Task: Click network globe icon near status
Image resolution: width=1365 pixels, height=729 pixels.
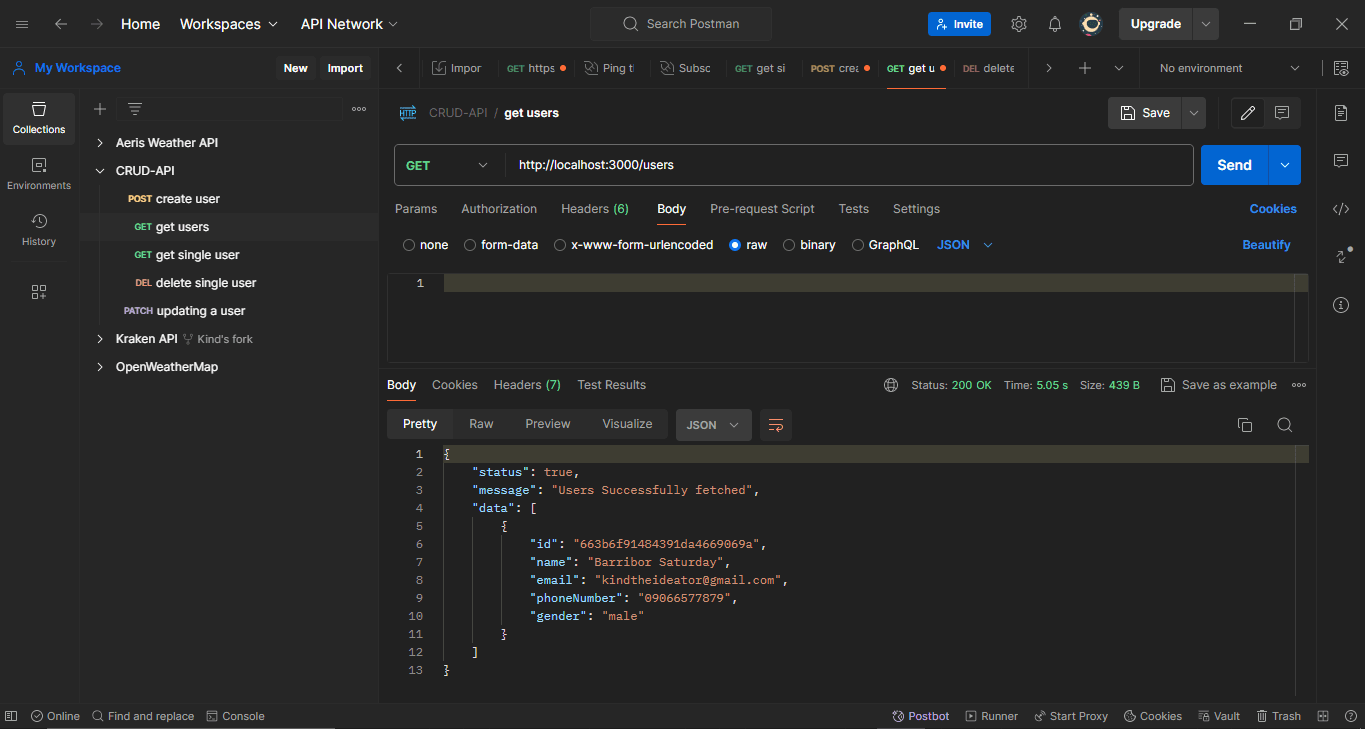Action: (891, 385)
